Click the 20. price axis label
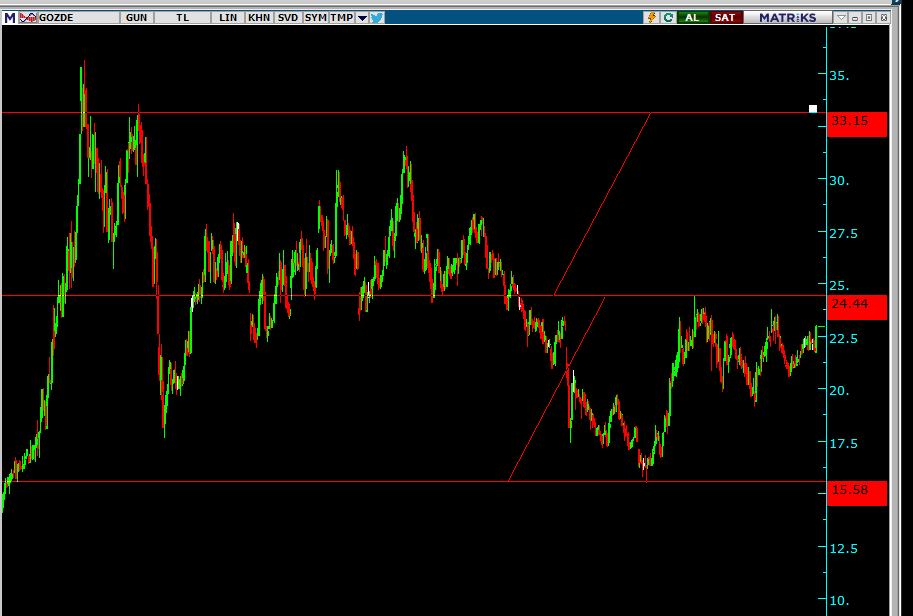The width and height of the screenshot is (913, 616). 839,391
